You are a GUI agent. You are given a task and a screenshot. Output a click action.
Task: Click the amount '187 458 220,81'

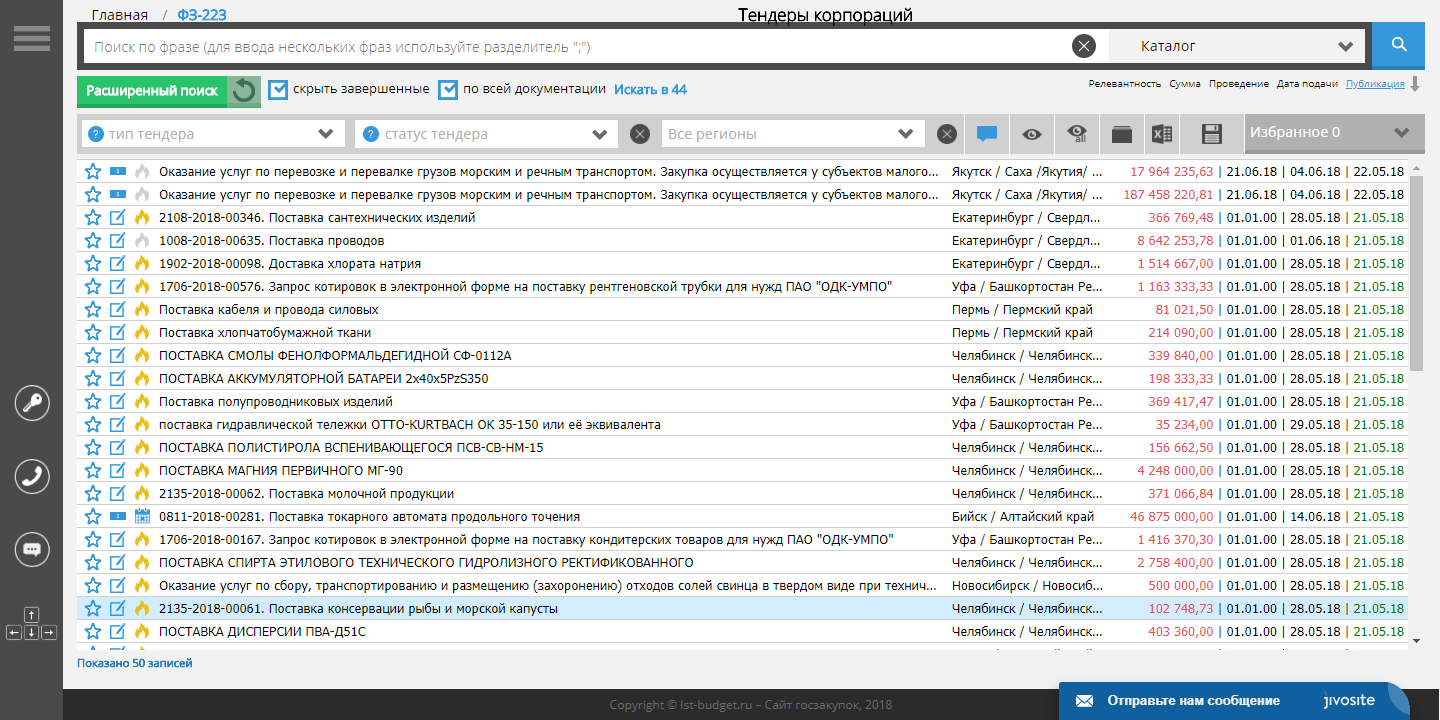point(1168,195)
